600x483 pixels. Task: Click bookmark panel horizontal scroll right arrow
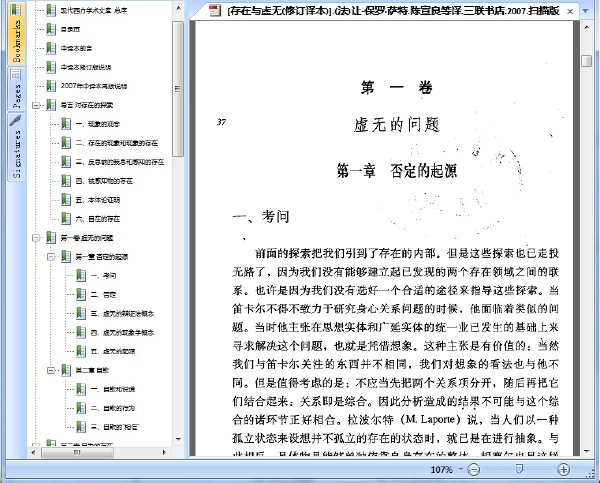[164, 452]
